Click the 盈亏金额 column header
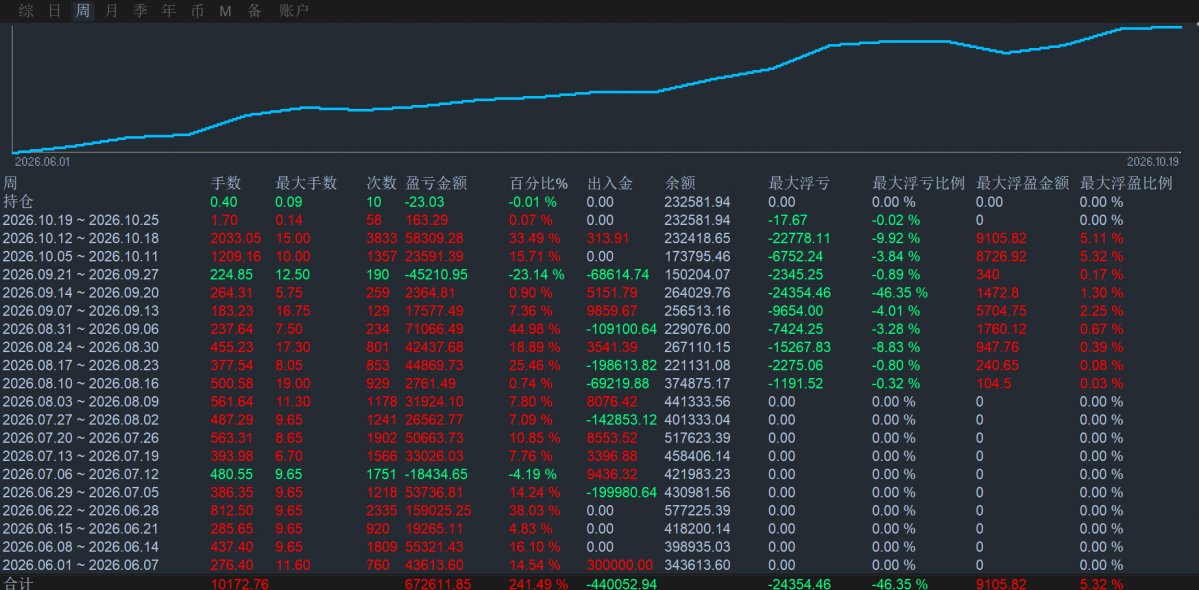This screenshot has width=1199, height=590. tap(436, 183)
